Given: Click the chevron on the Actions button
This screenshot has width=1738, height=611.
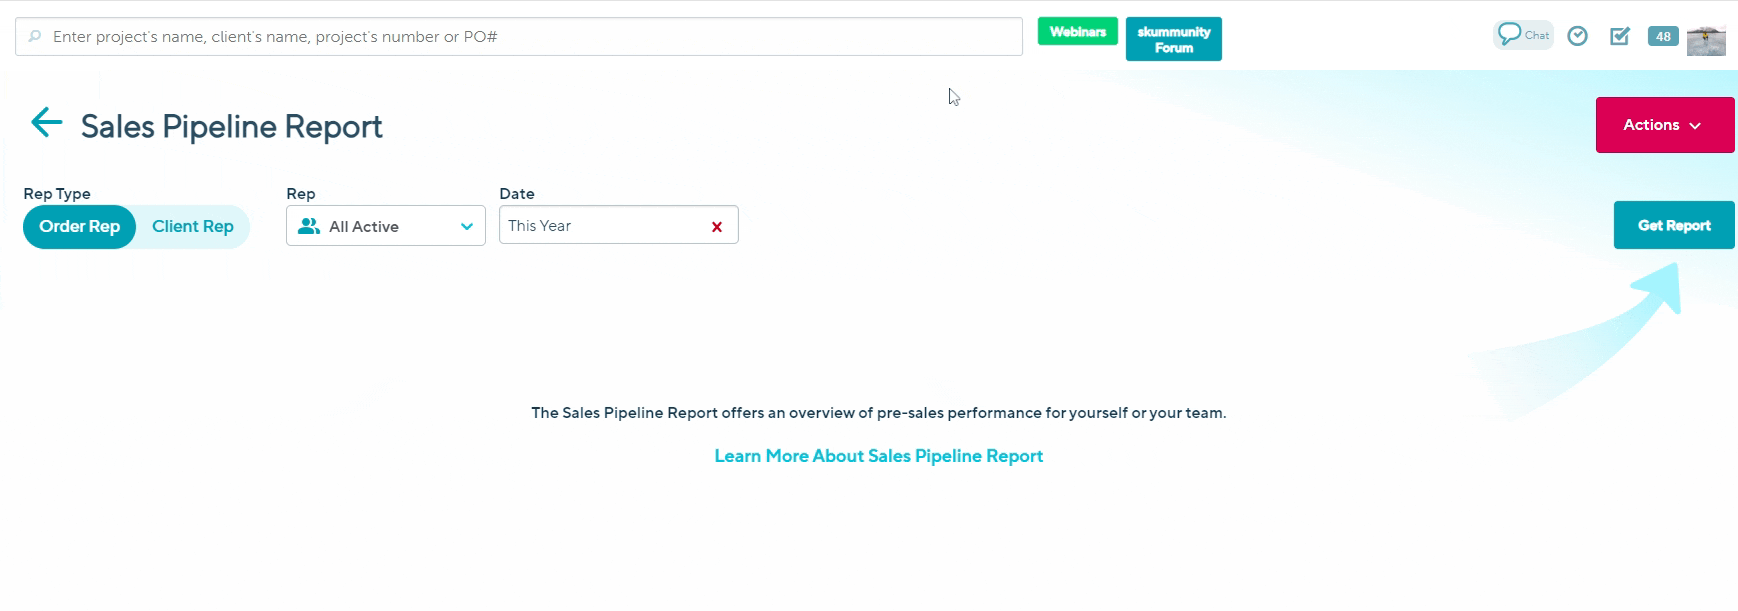Looking at the screenshot, I should (x=1695, y=126).
